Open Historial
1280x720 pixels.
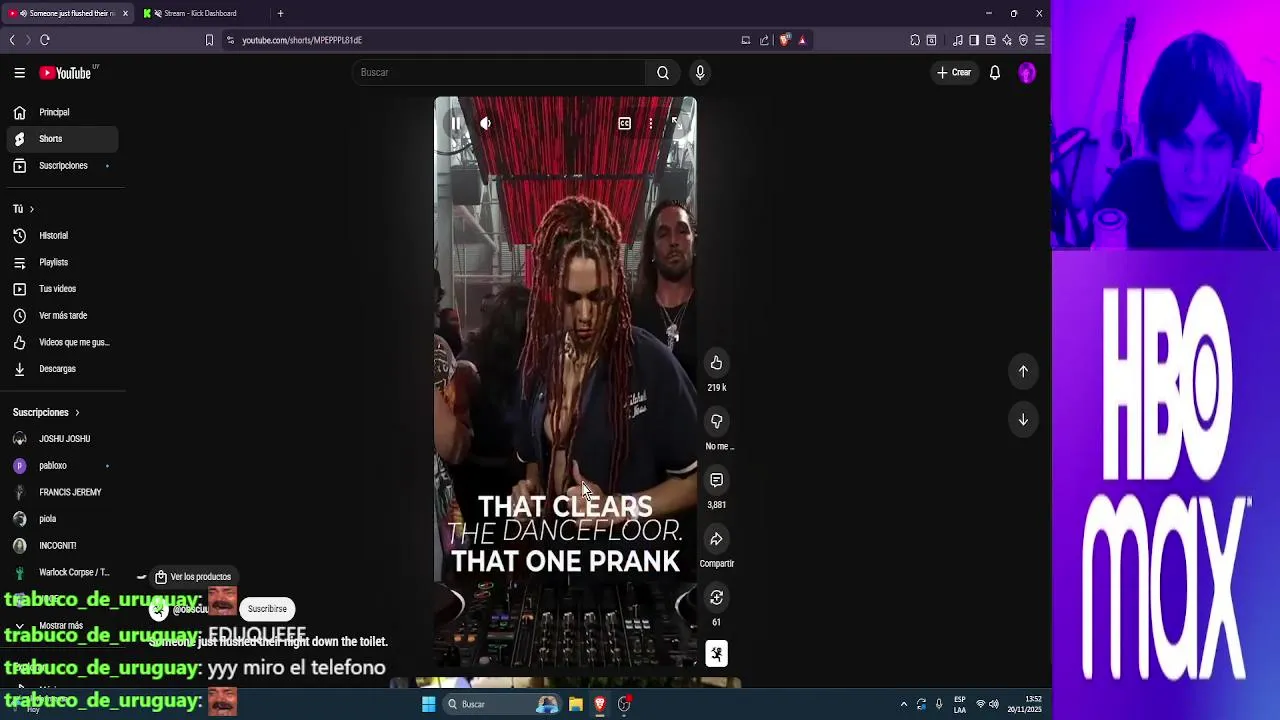pyautogui.click(x=62, y=236)
